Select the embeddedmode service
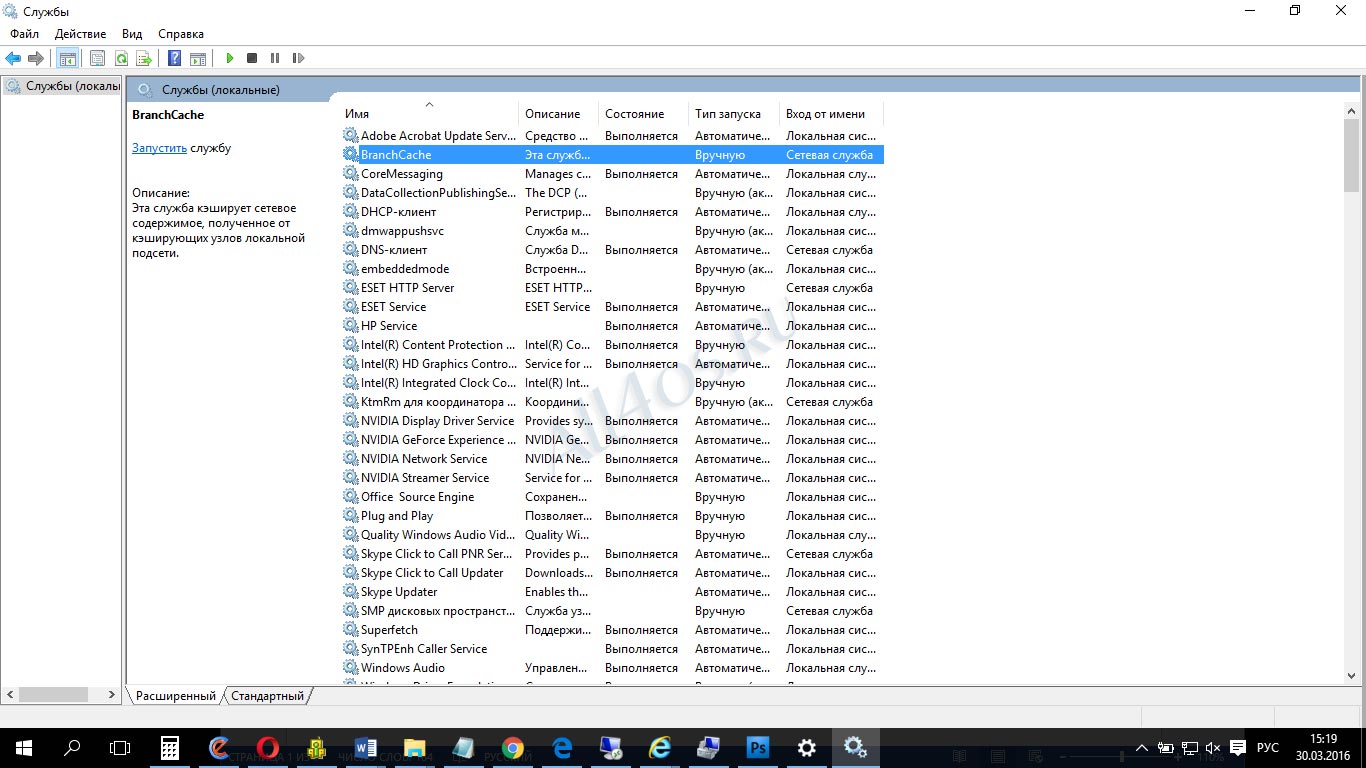Image resolution: width=1366 pixels, height=768 pixels. pos(612,268)
